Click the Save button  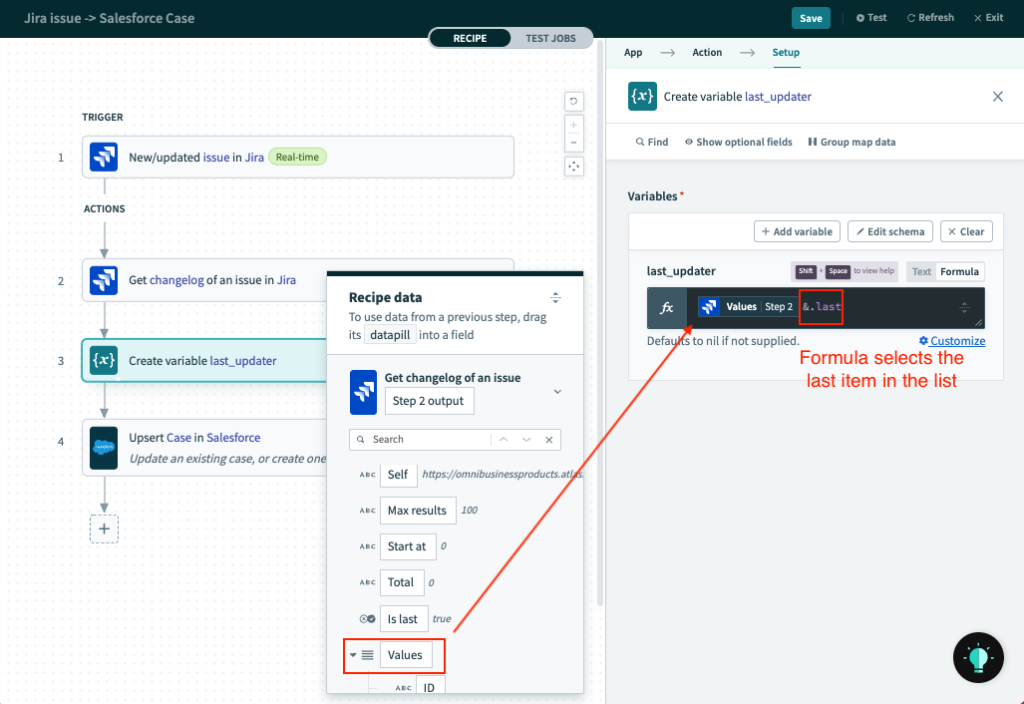[810, 17]
